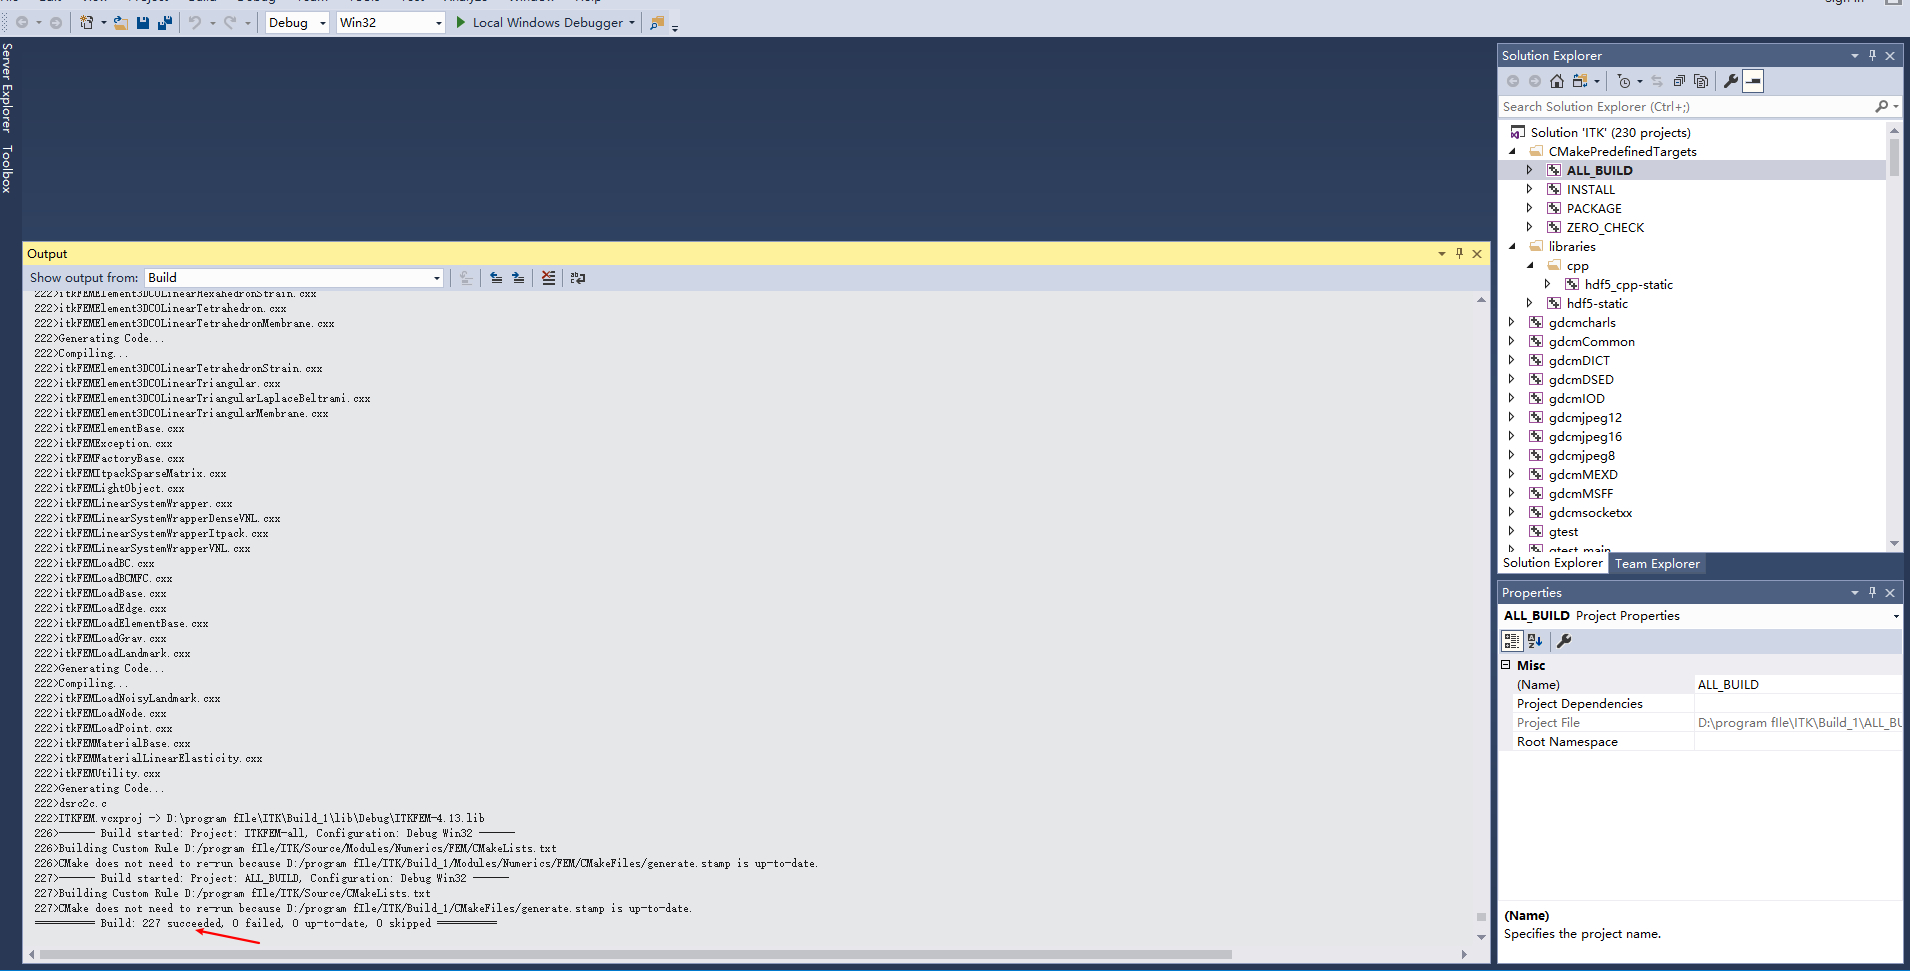
Task: Toggle Preview Selected Items in Solution Explorer
Action: [x=1753, y=81]
